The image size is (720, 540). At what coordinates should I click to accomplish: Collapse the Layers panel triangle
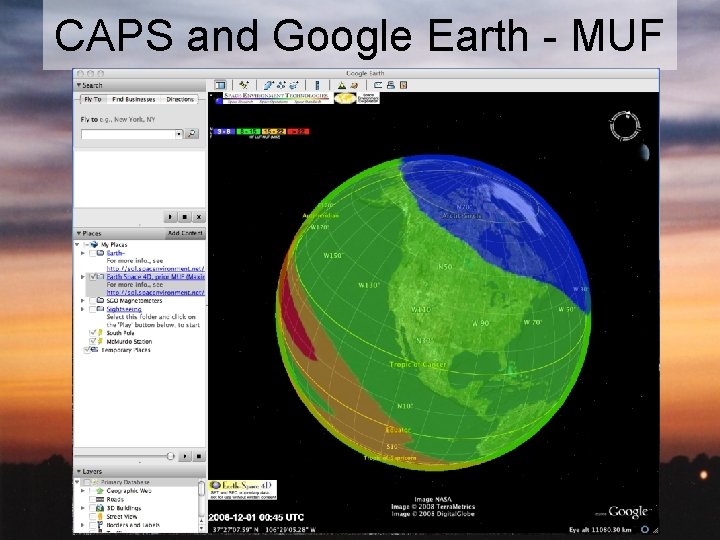(x=79, y=472)
